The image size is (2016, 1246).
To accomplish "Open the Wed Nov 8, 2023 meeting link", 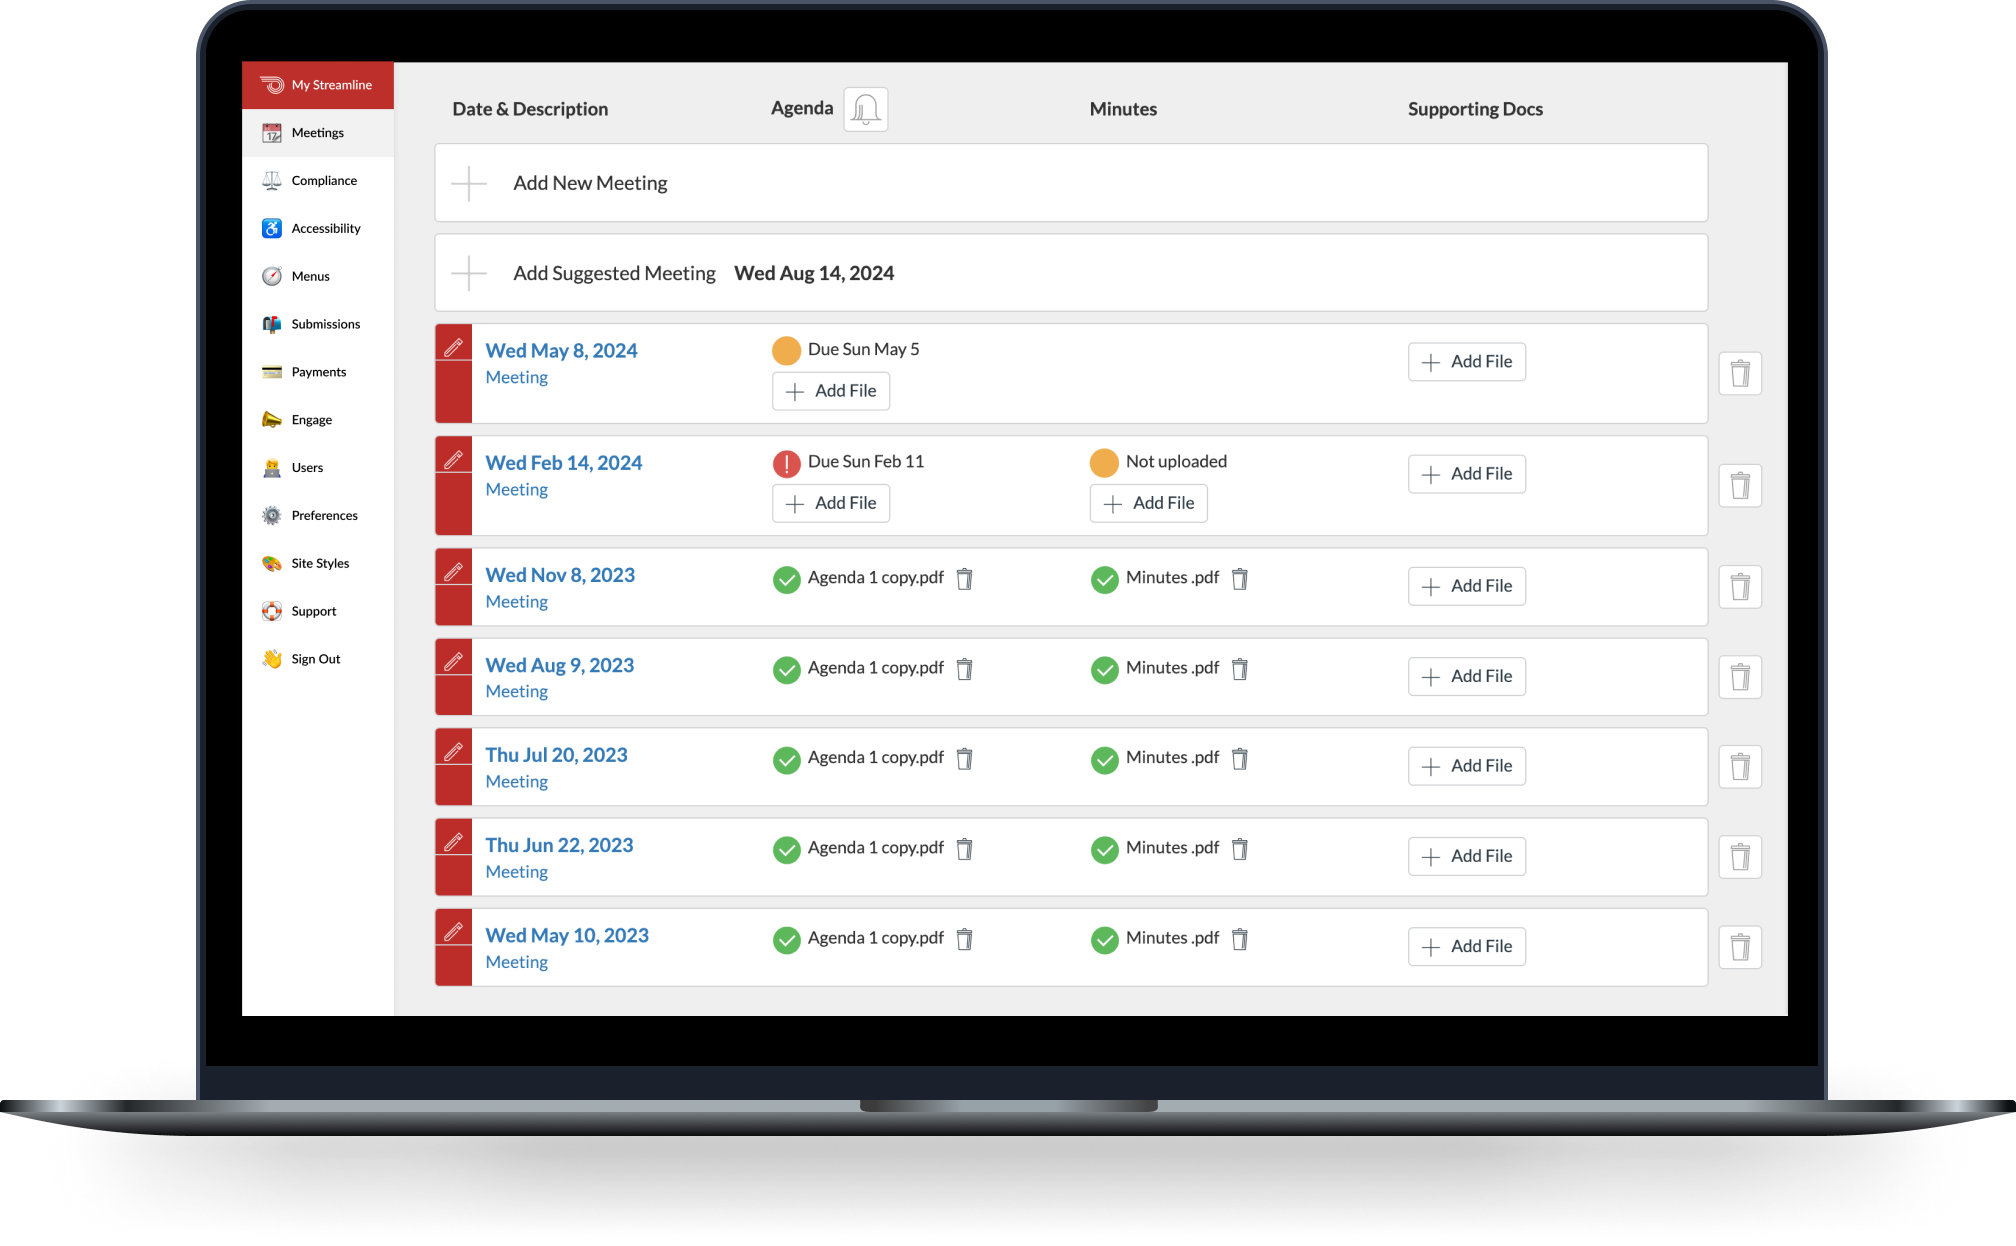I will pyautogui.click(x=560, y=575).
